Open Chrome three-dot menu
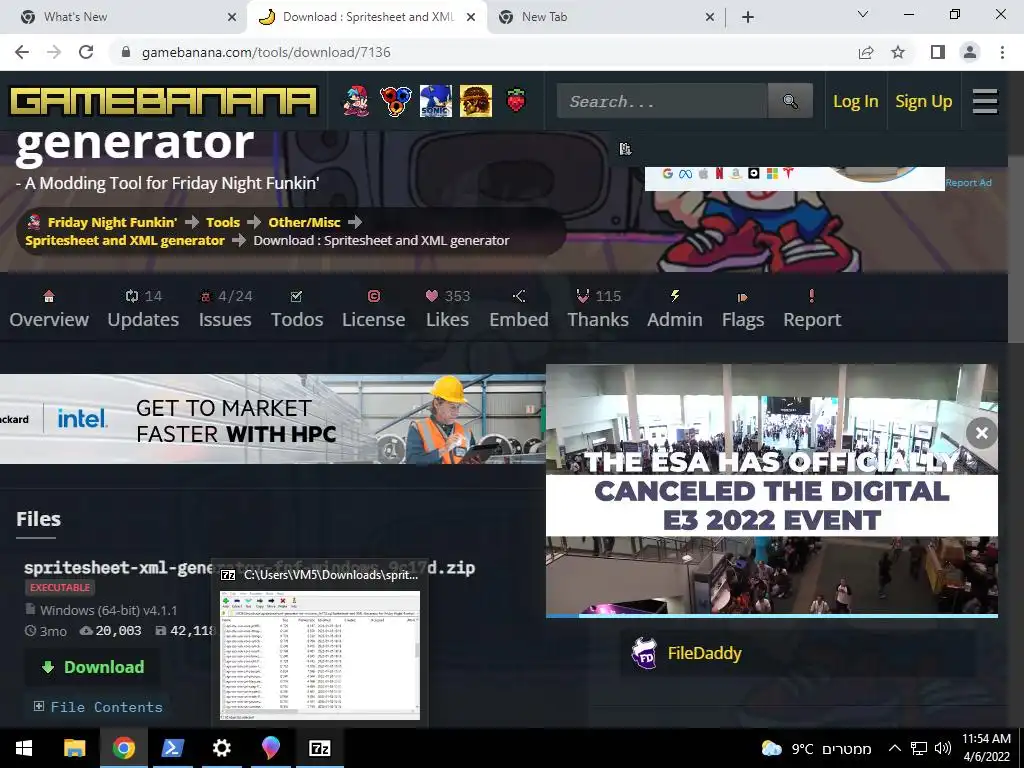1024x768 pixels. 1002,52
